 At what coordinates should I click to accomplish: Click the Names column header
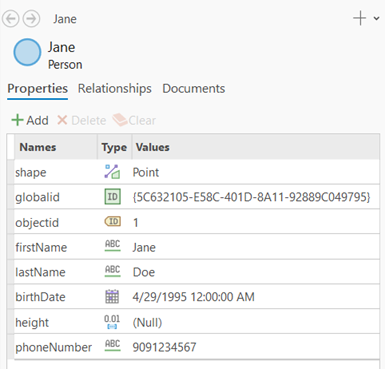click(56, 147)
